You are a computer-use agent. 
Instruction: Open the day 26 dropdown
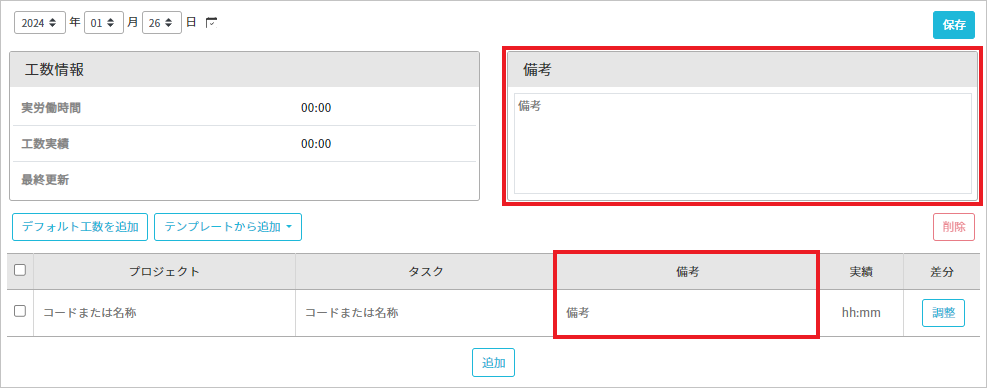point(162,23)
